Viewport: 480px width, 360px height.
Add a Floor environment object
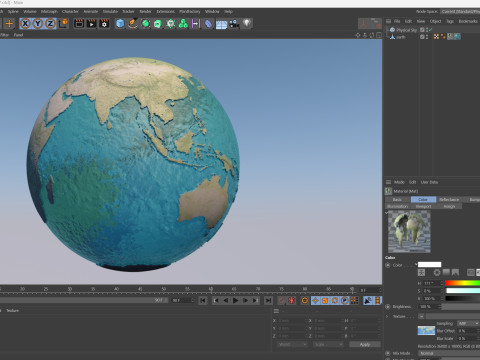[221, 24]
